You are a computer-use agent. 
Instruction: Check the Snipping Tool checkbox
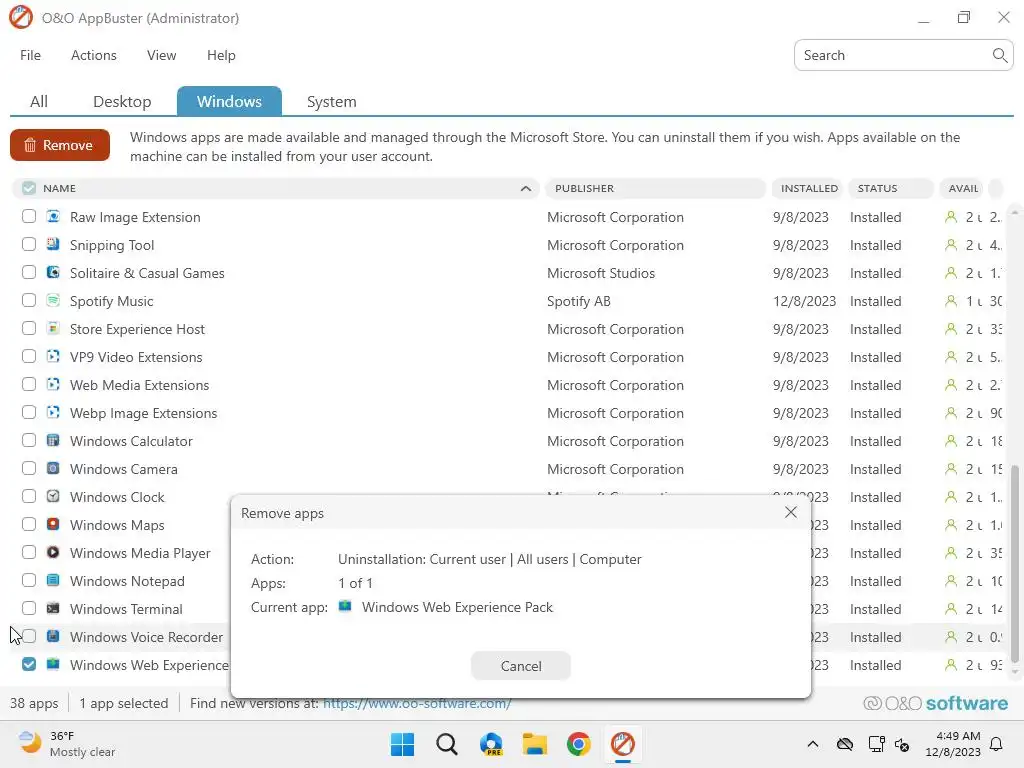coord(29,244)
